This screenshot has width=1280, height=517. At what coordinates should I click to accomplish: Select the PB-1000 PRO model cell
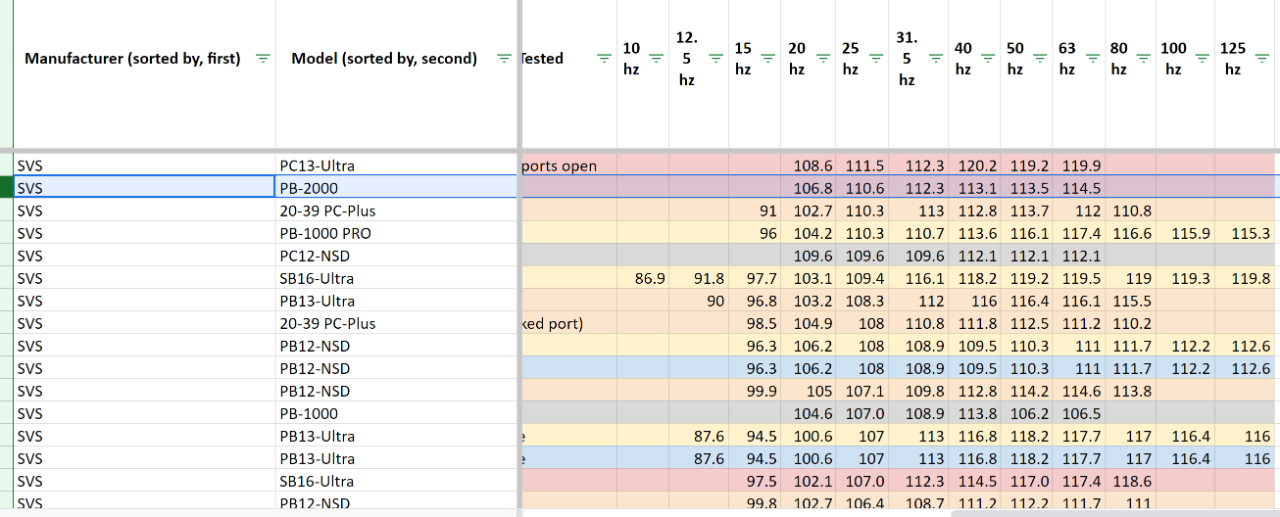click(x=397, y=233)
